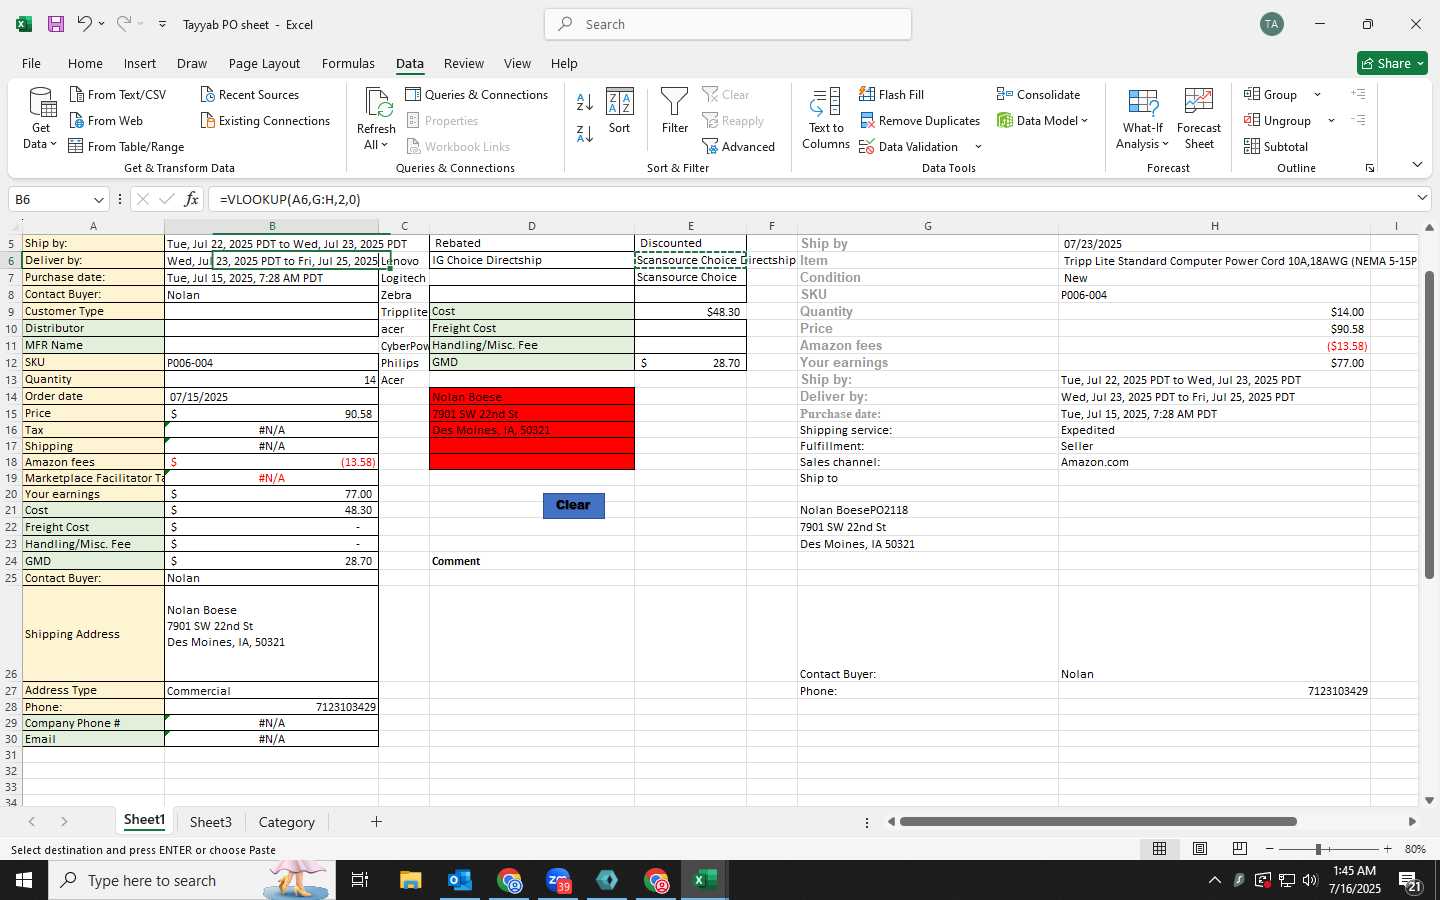Image resolution: width=1440 pixels, height=900 pixels.
Task: Insert function using fx icon
Action: coord(191,199)
